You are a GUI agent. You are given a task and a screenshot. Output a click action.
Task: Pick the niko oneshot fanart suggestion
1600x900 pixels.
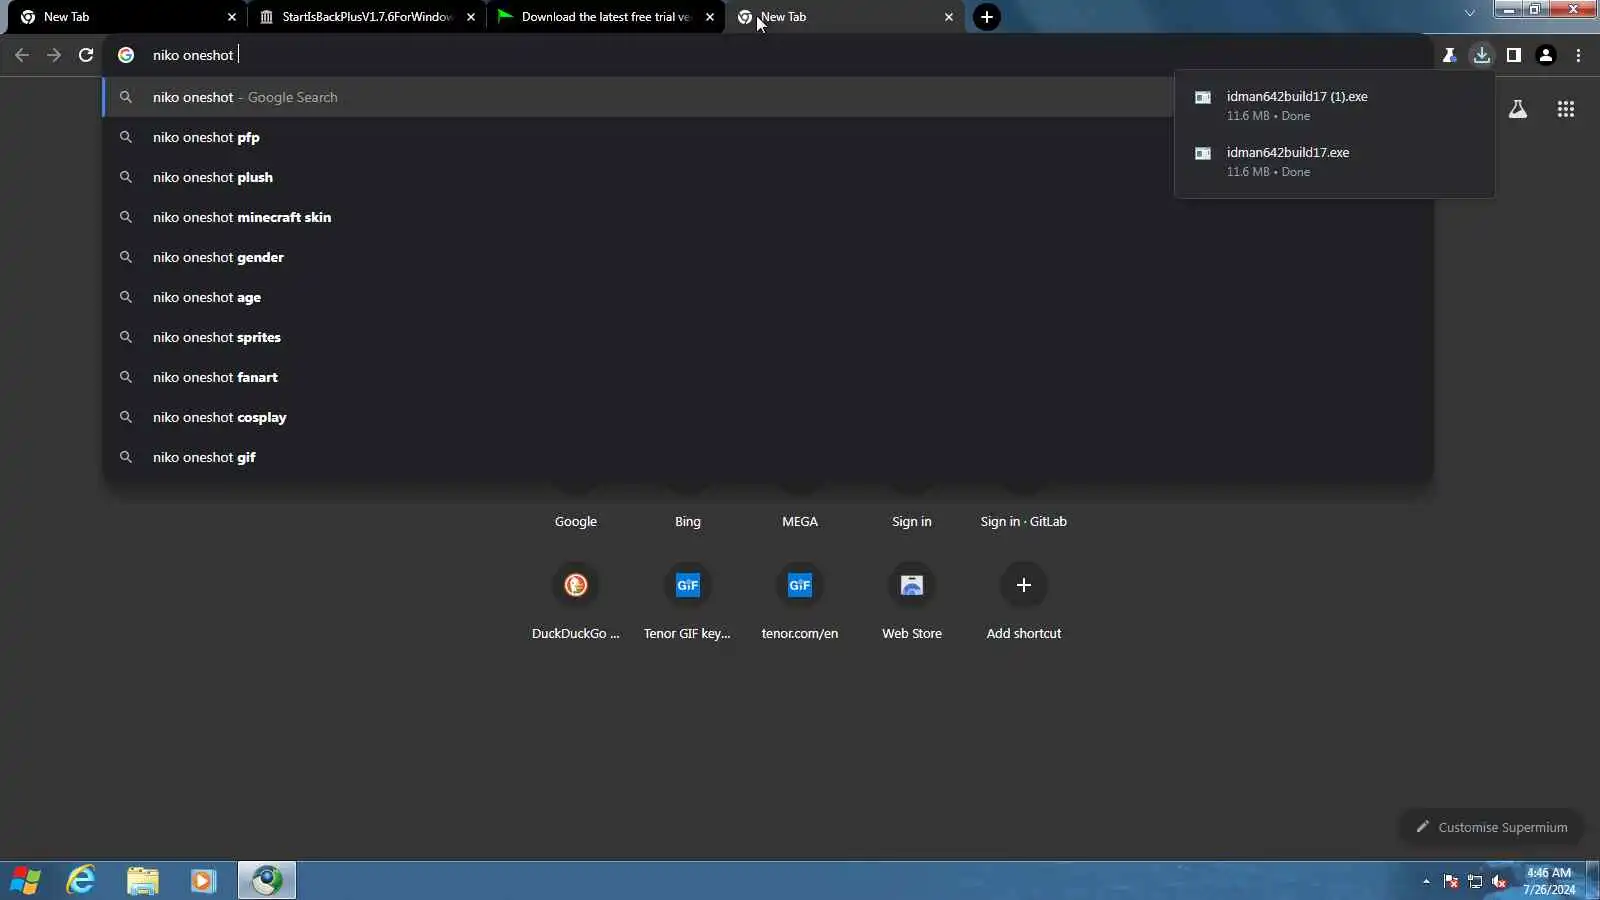click(x=768, y=377)
